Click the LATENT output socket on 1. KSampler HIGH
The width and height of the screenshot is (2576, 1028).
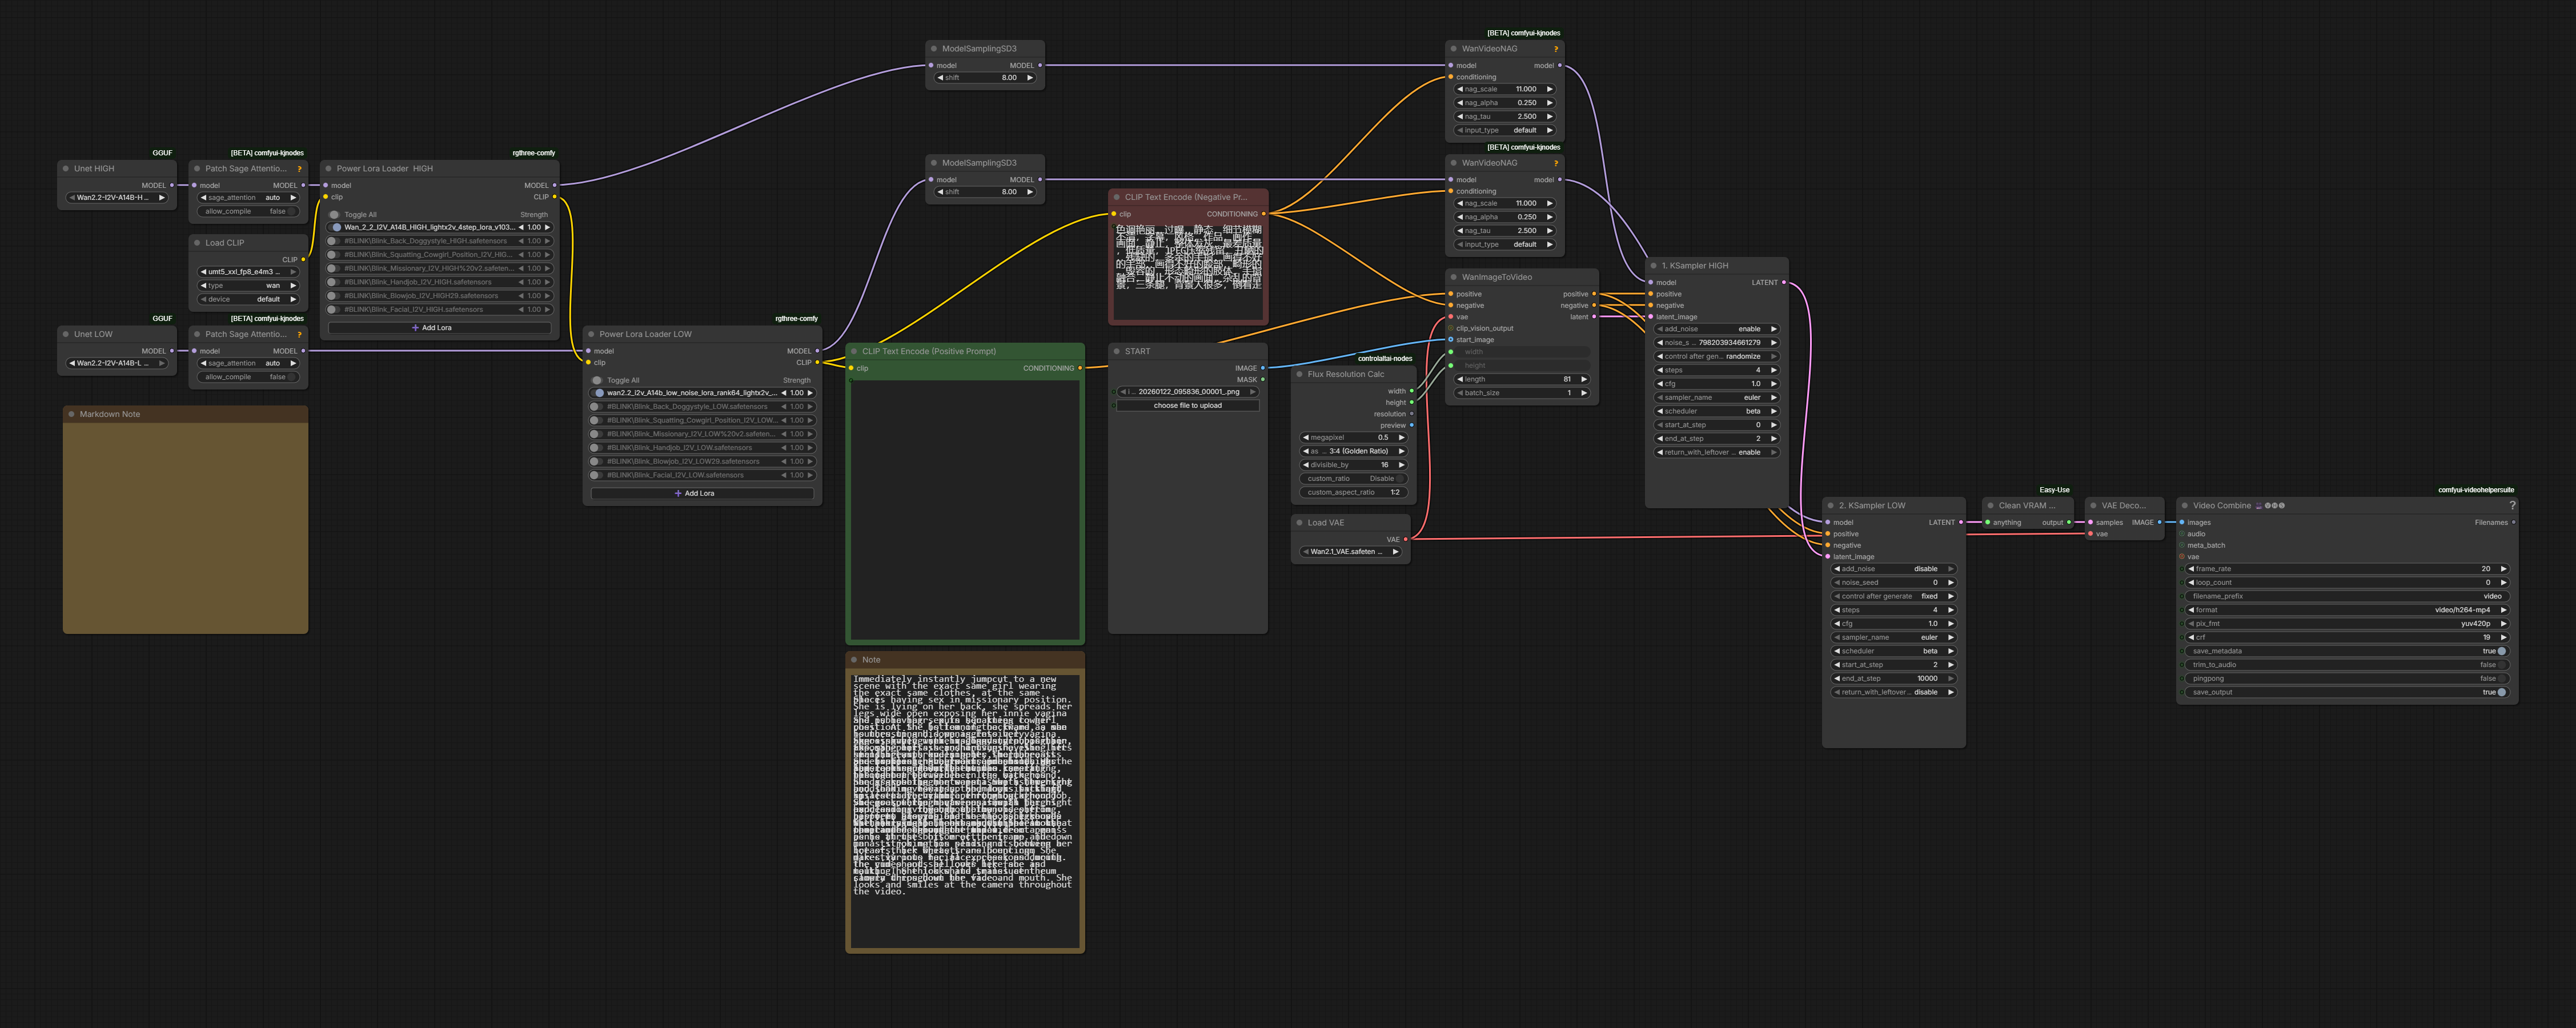1784,282
